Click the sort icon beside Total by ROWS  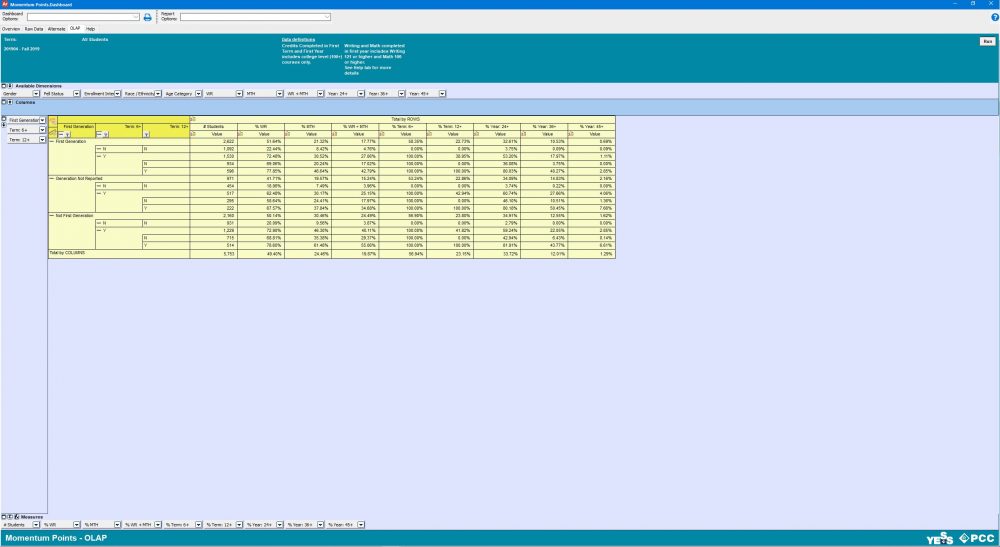click(x=193, y=119)
